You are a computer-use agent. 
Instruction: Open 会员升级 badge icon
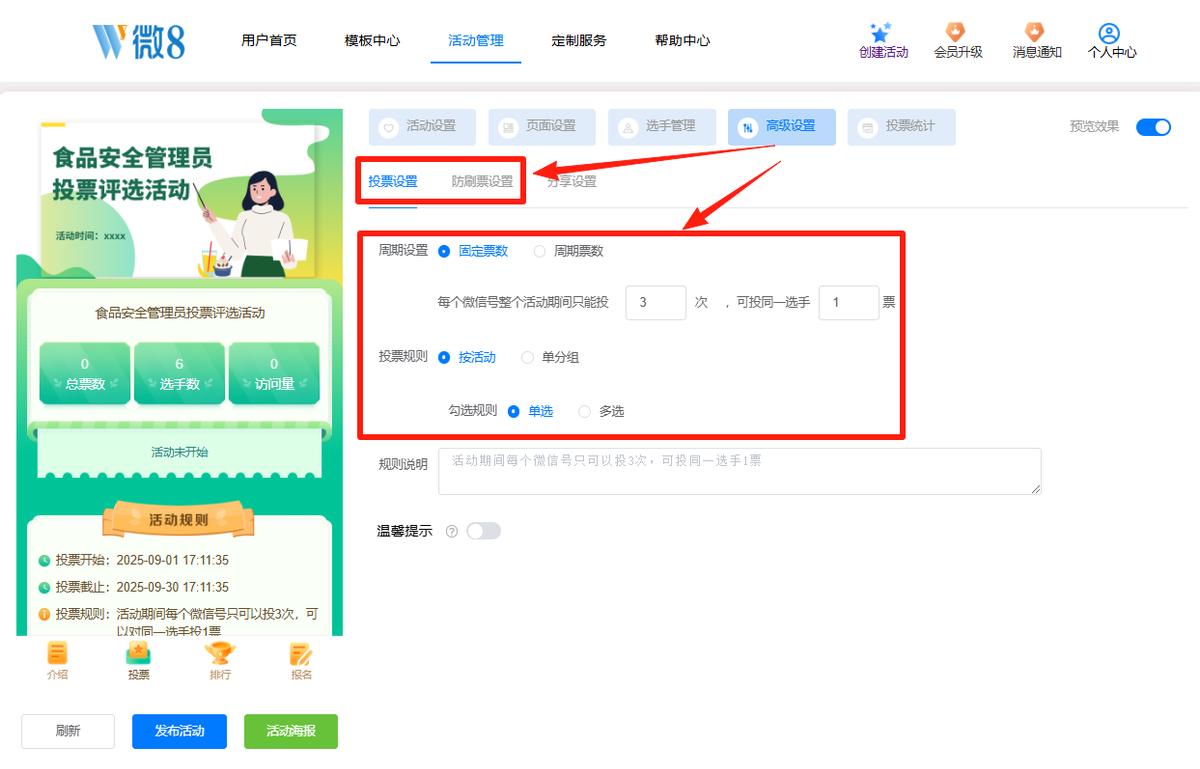coord(956,32)
